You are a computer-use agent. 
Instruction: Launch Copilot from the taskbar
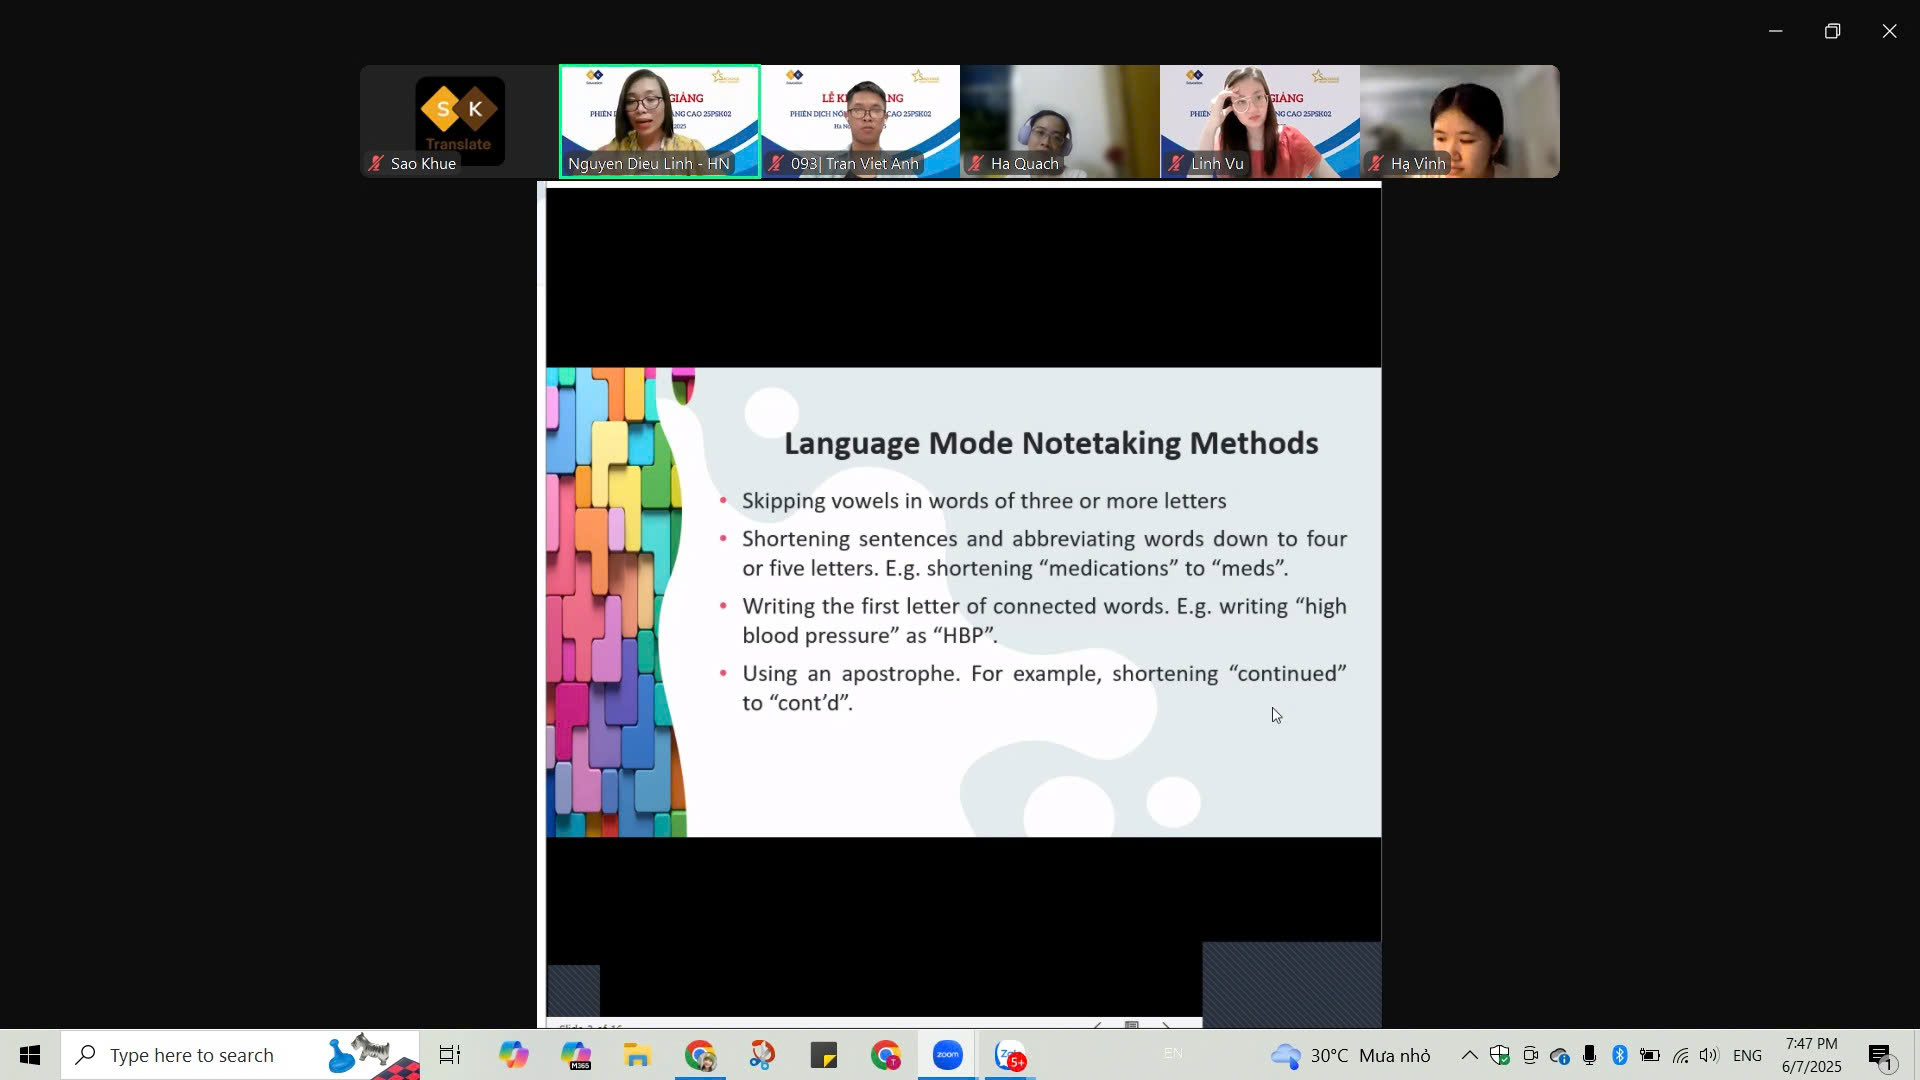pos(514,1055)
